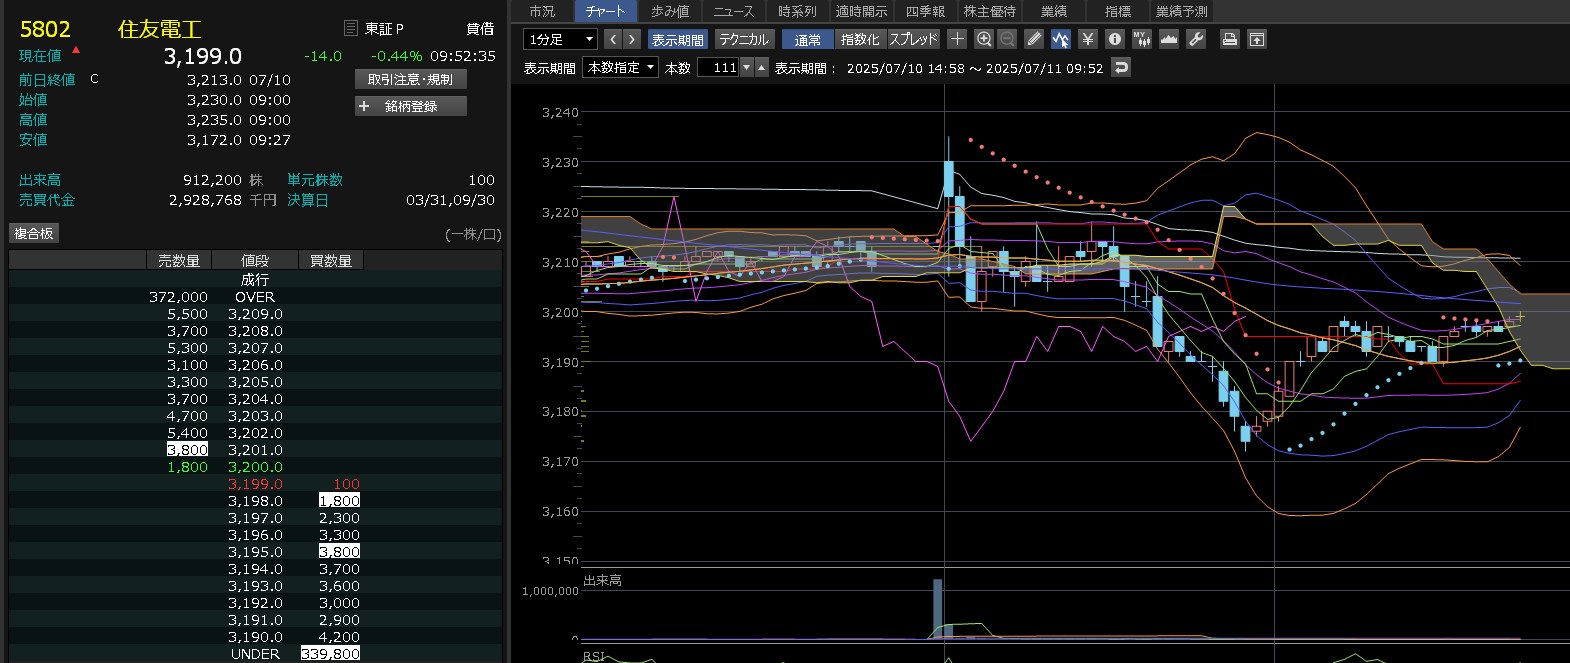Toggle the chart cursor trace tool

(1061, 39)
